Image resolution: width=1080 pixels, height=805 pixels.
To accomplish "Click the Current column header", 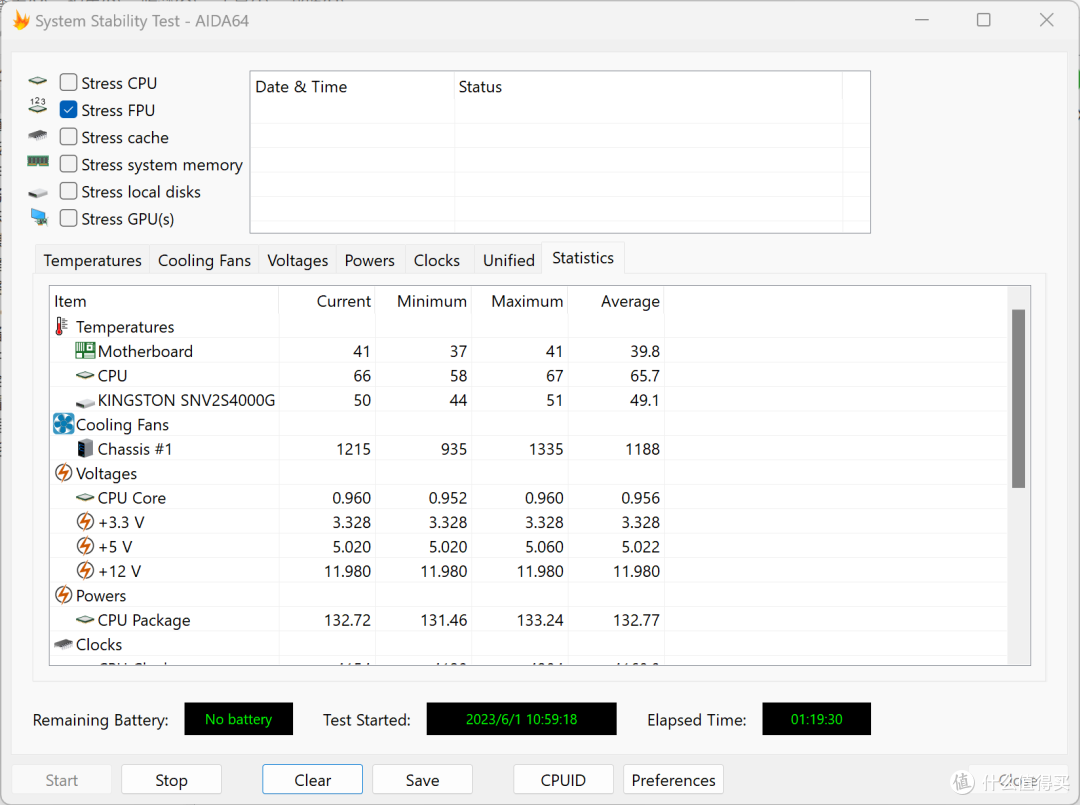I will click(327, 301).
